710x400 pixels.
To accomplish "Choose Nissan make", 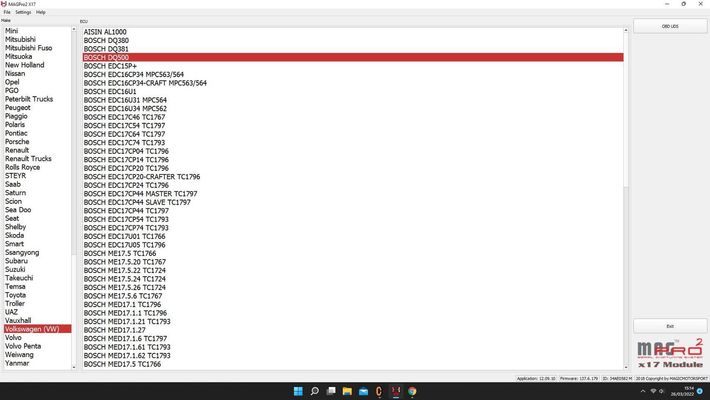I will (x=37, y=73).
